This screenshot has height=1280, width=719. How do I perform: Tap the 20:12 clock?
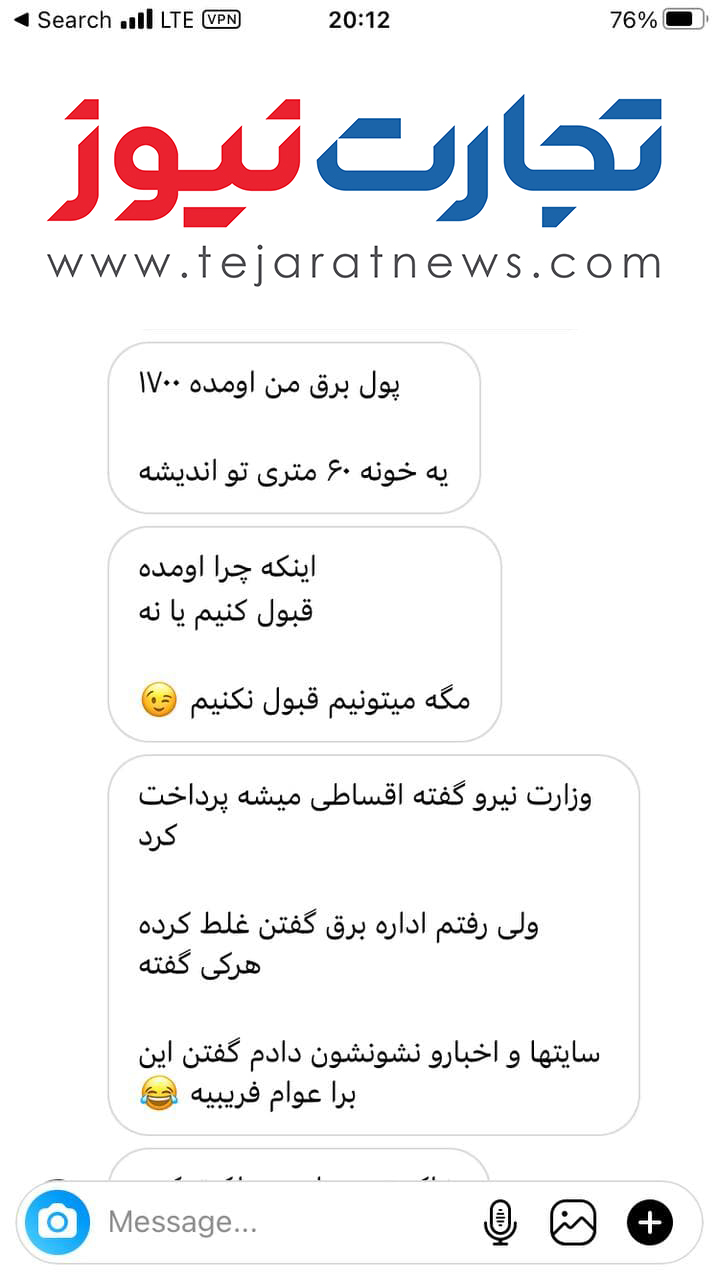pos(359,20)
